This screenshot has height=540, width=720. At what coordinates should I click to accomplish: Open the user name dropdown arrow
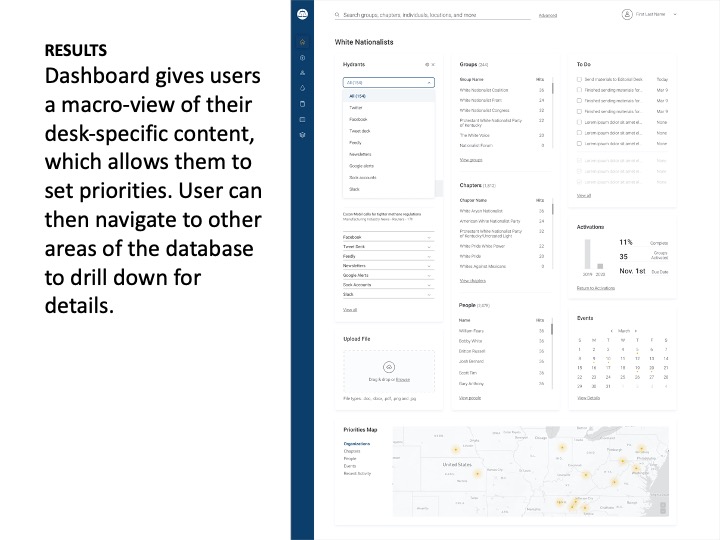675,15
